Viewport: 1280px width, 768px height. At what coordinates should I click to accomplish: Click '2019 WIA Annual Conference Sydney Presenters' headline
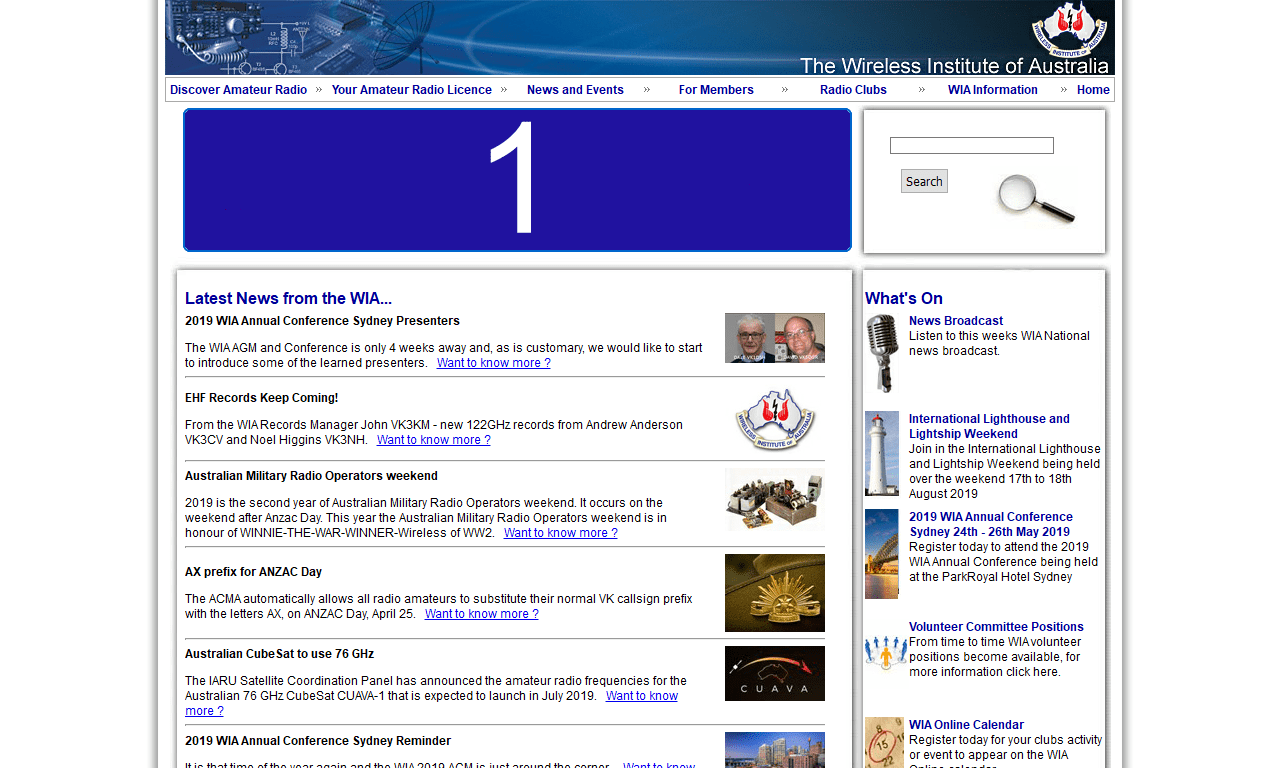[322, 321]
